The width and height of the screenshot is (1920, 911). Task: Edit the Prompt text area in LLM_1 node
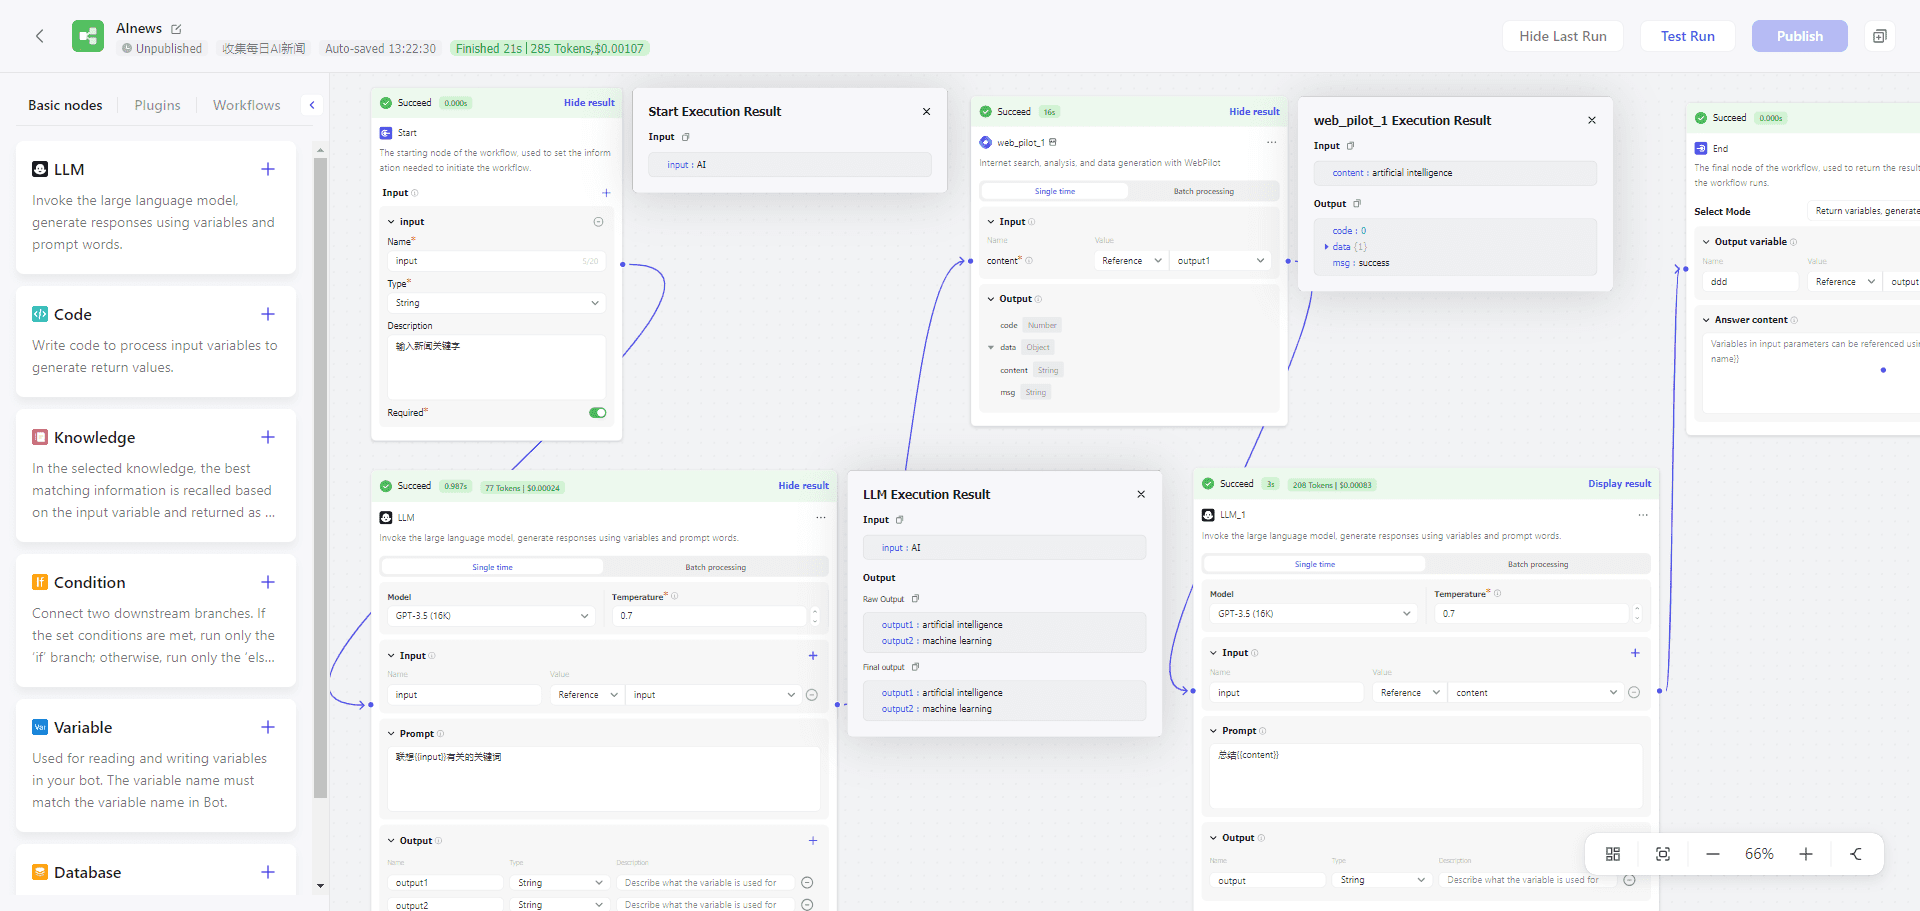coord(1426,776)
